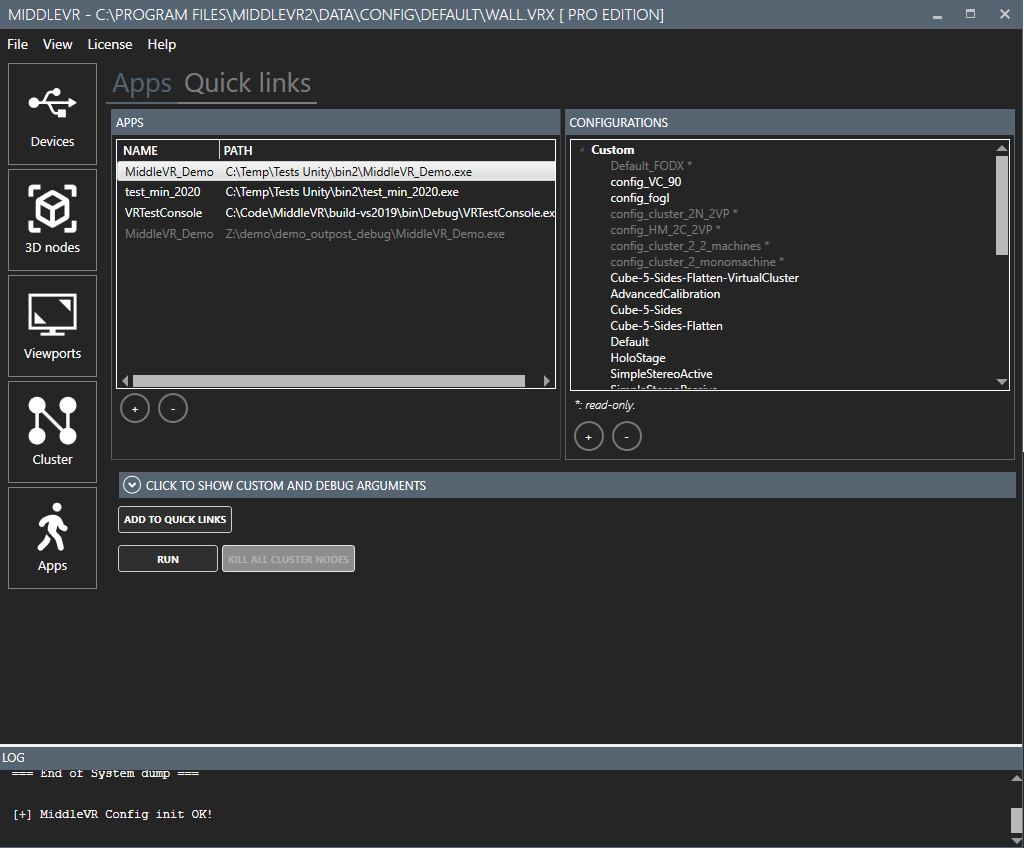The image size is (1024, 848).
Task: Select the config_fogl configuration
Action: click(x=639, y=198)
